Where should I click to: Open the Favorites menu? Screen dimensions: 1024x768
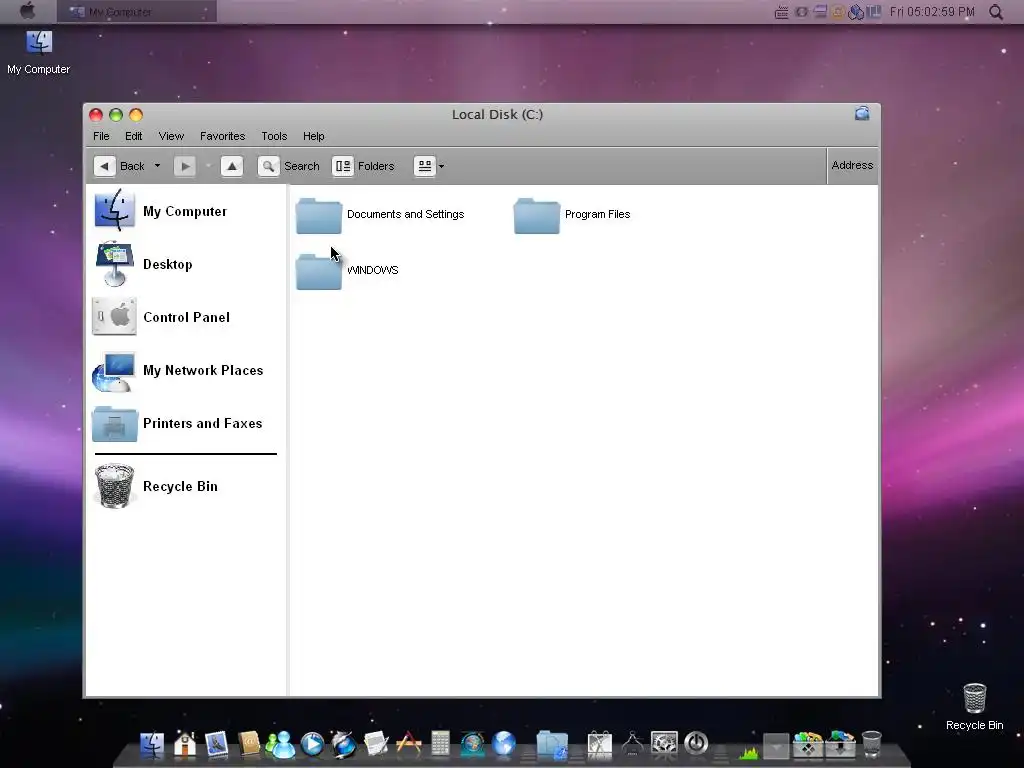point(223,136)
